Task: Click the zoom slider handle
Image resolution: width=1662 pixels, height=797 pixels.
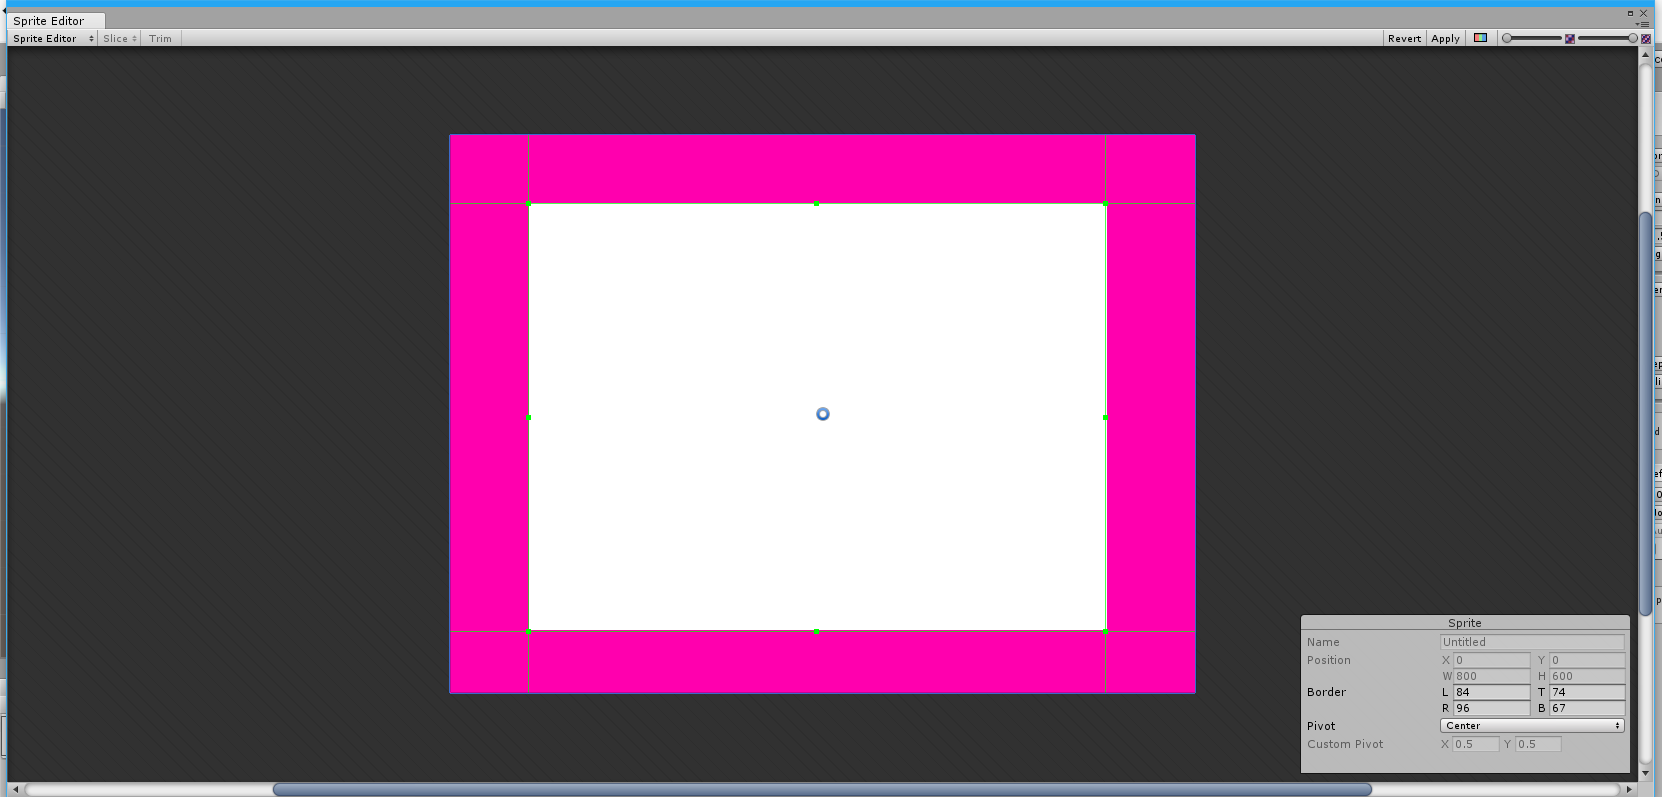Action: [x=1507, y=38]
